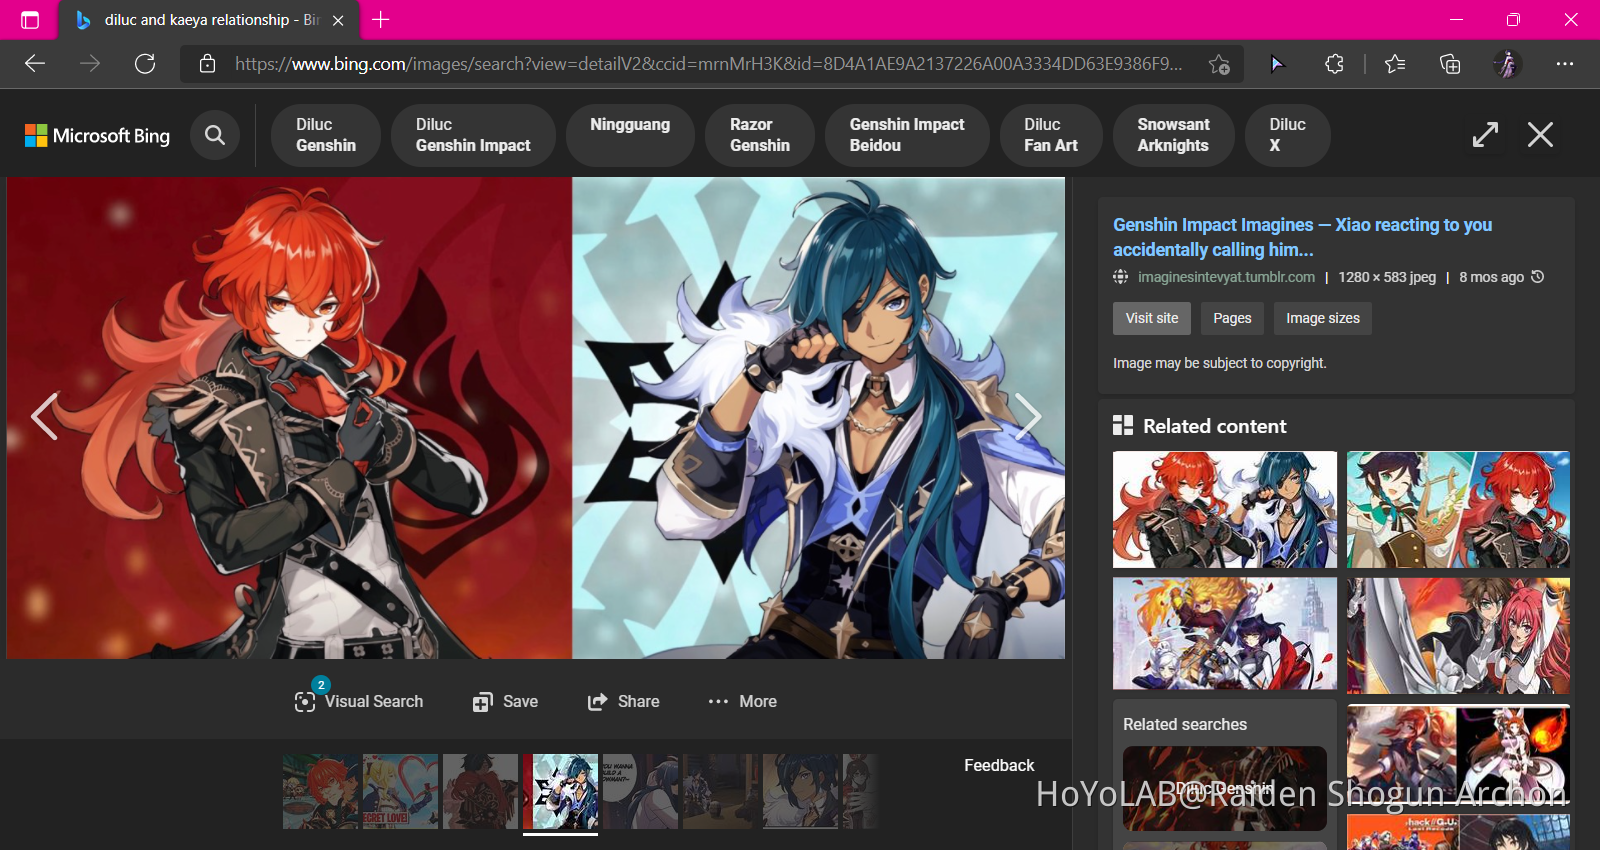1600x850 pixels.
Task: Open browser Extensions menu
Action: 1334,64
